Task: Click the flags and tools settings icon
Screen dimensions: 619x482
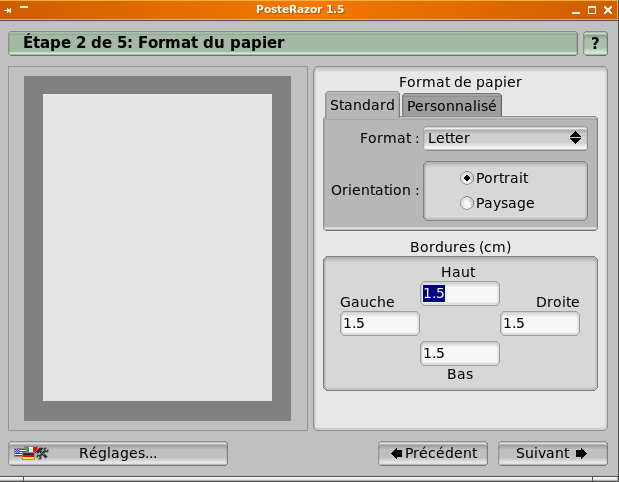Action: click(32, 453)
